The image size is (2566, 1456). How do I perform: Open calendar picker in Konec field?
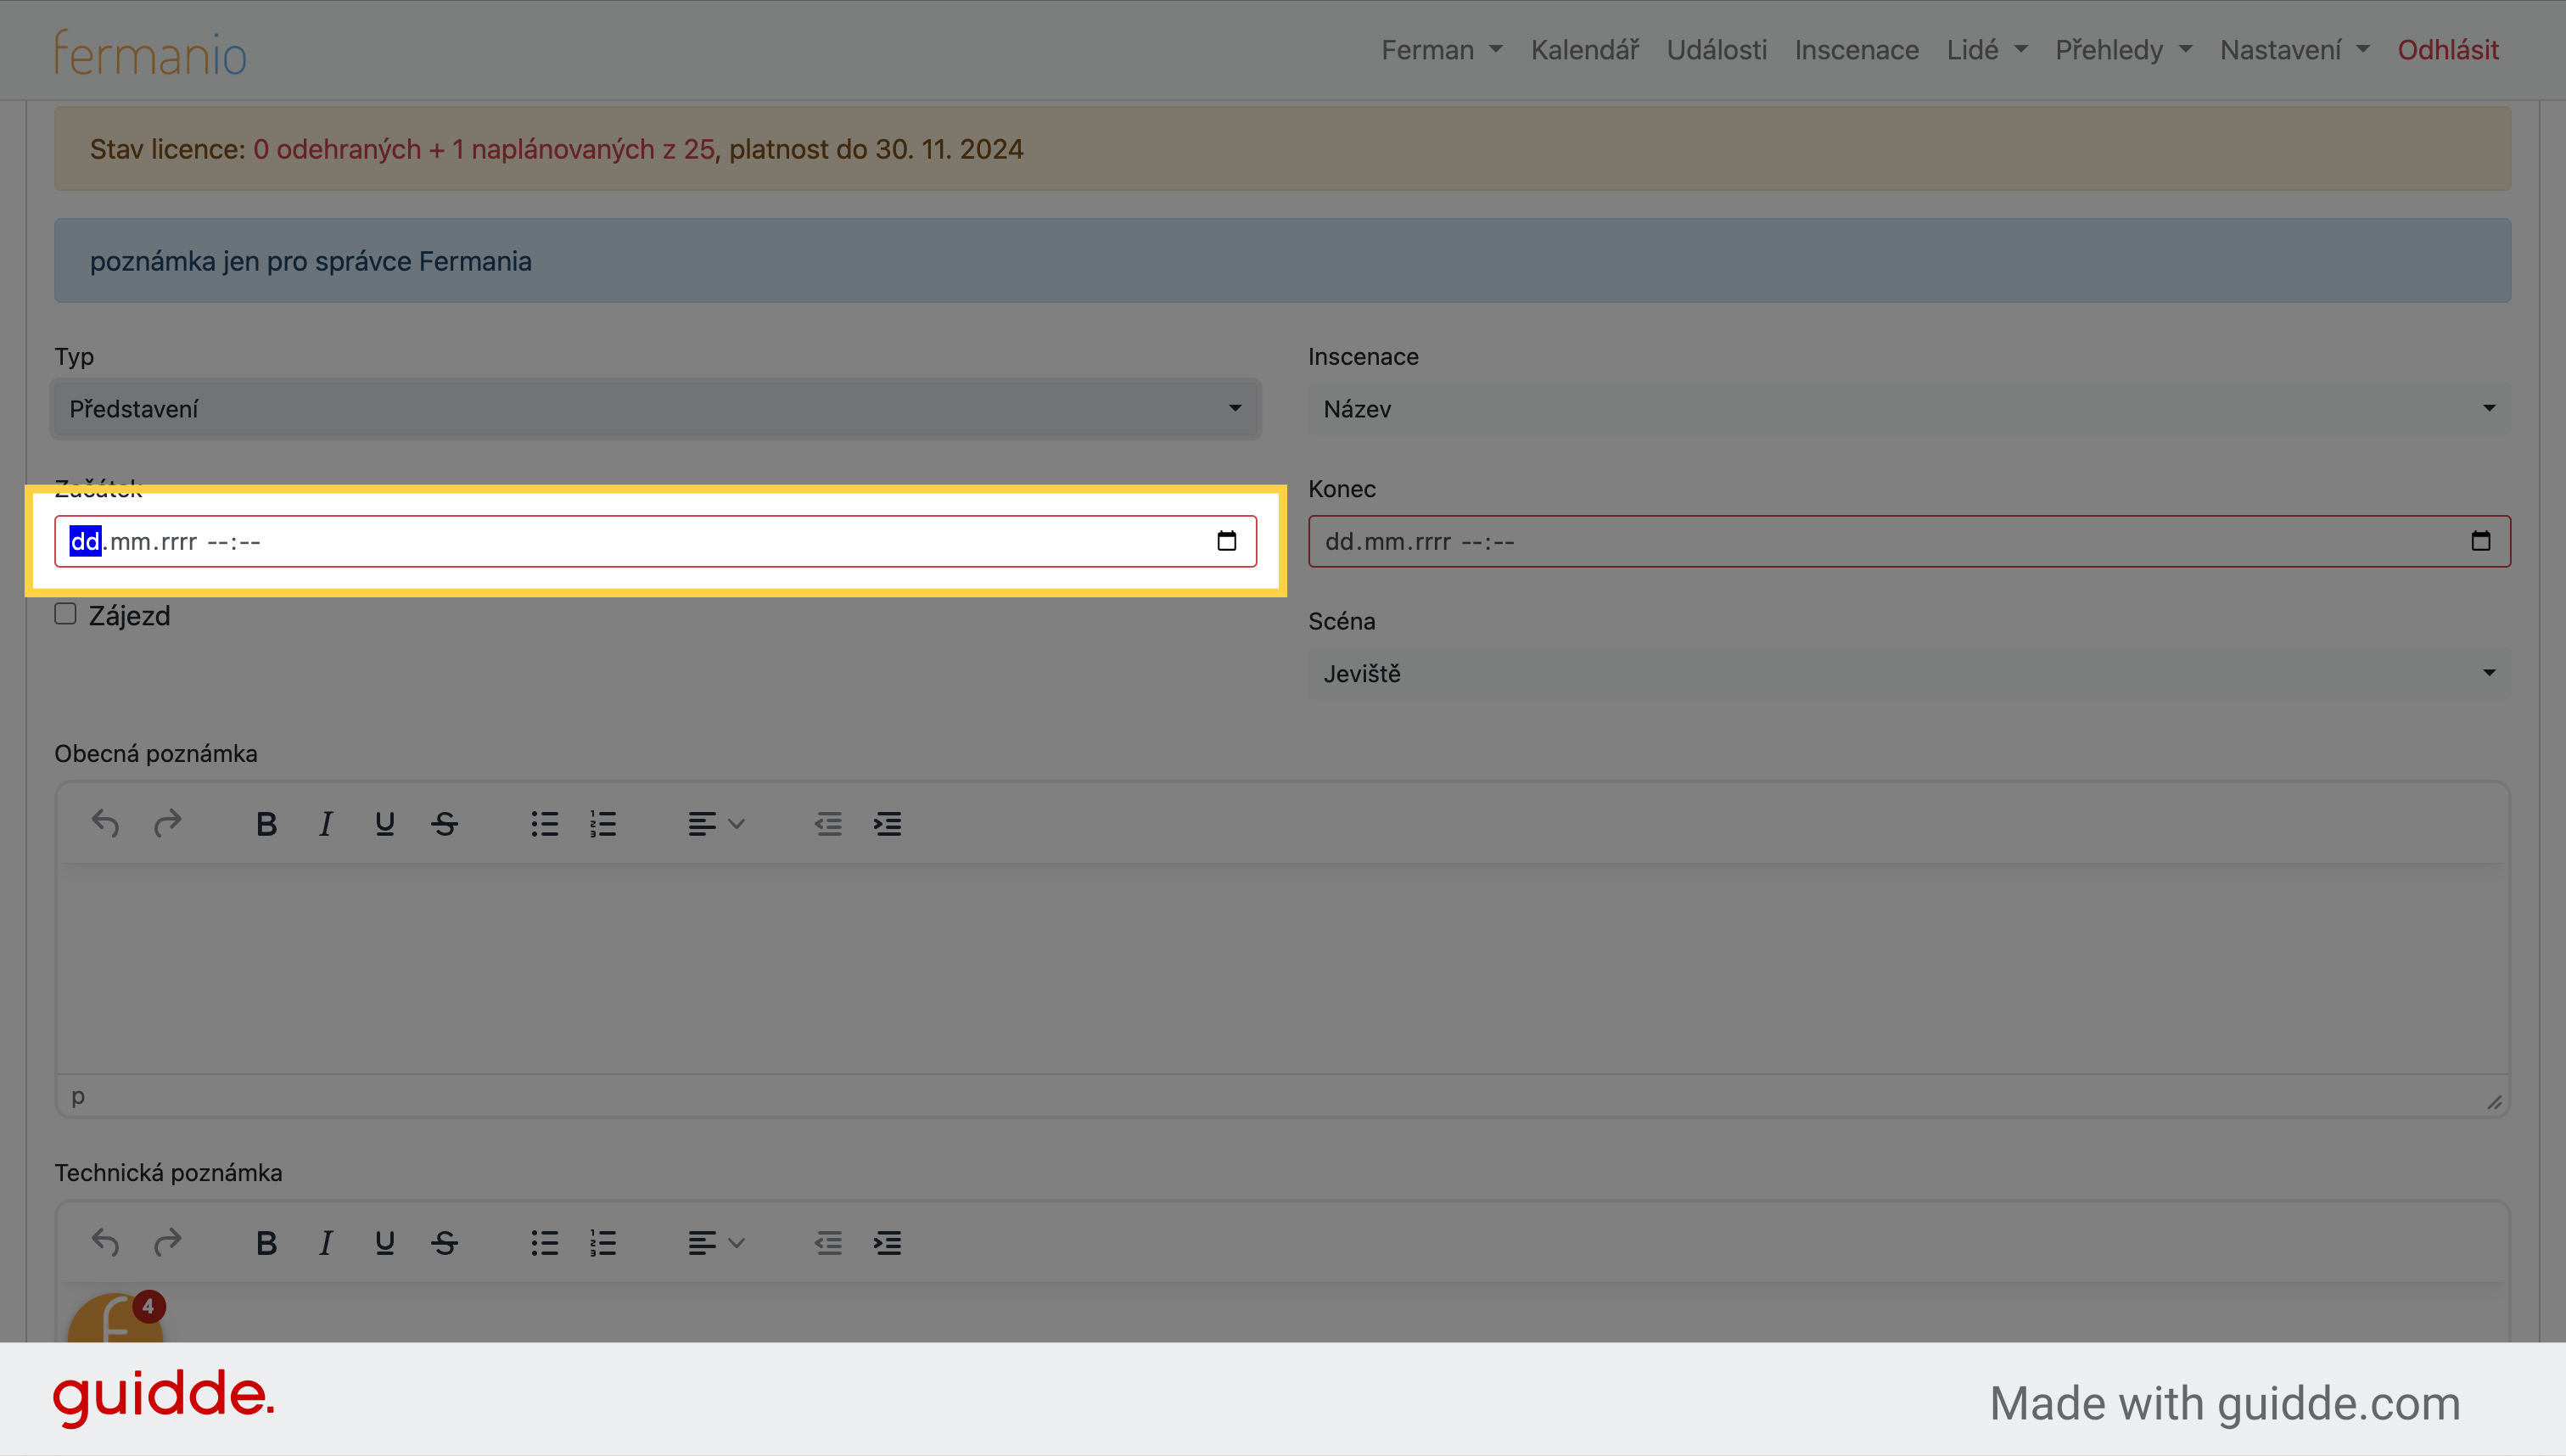tap(2480, 541)
